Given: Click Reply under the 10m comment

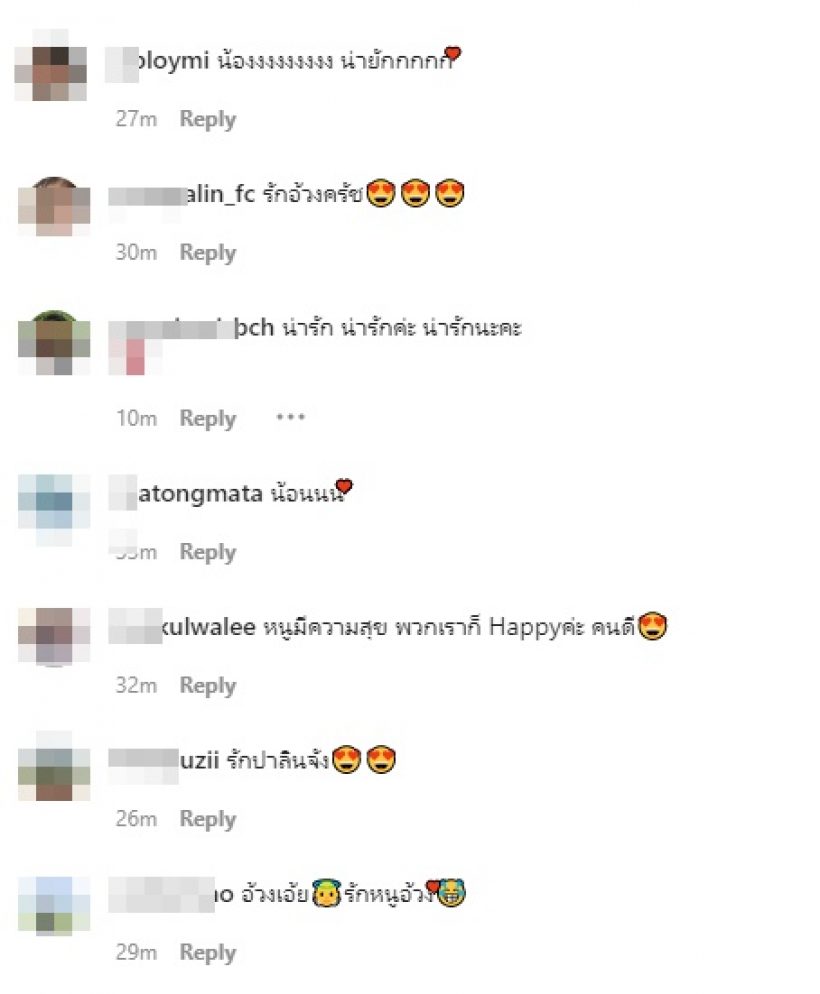Looking at the screenshot, I should coord(207,419).
